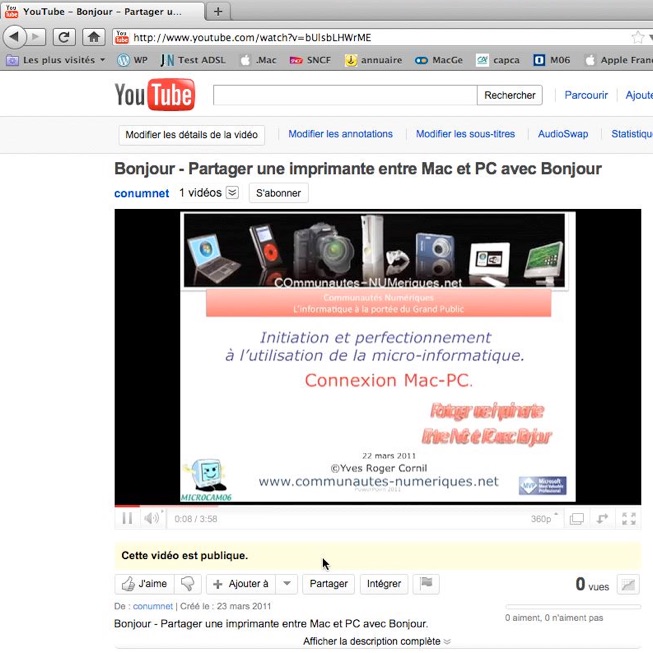Viewport: 653px width, 653px height.
Task: Open the SNCF bookmark
Action: [x=310, y=60]
